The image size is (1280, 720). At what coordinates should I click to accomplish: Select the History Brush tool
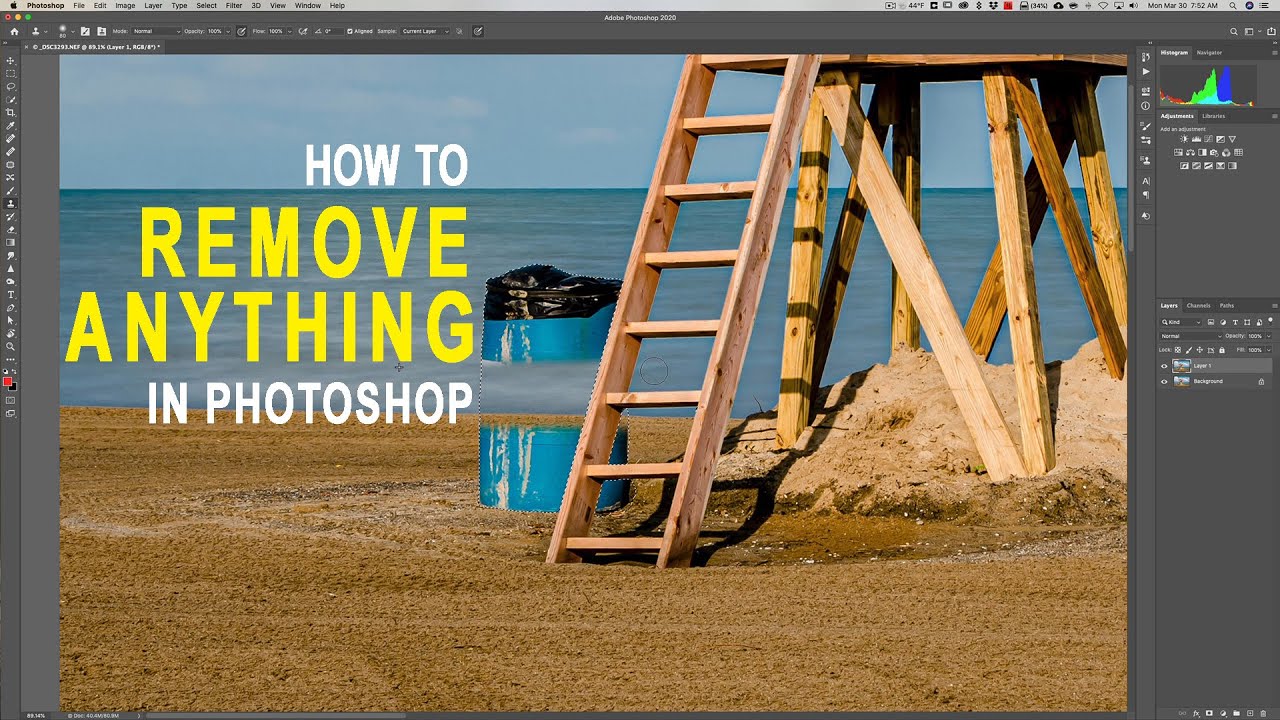tap(11, 217)
